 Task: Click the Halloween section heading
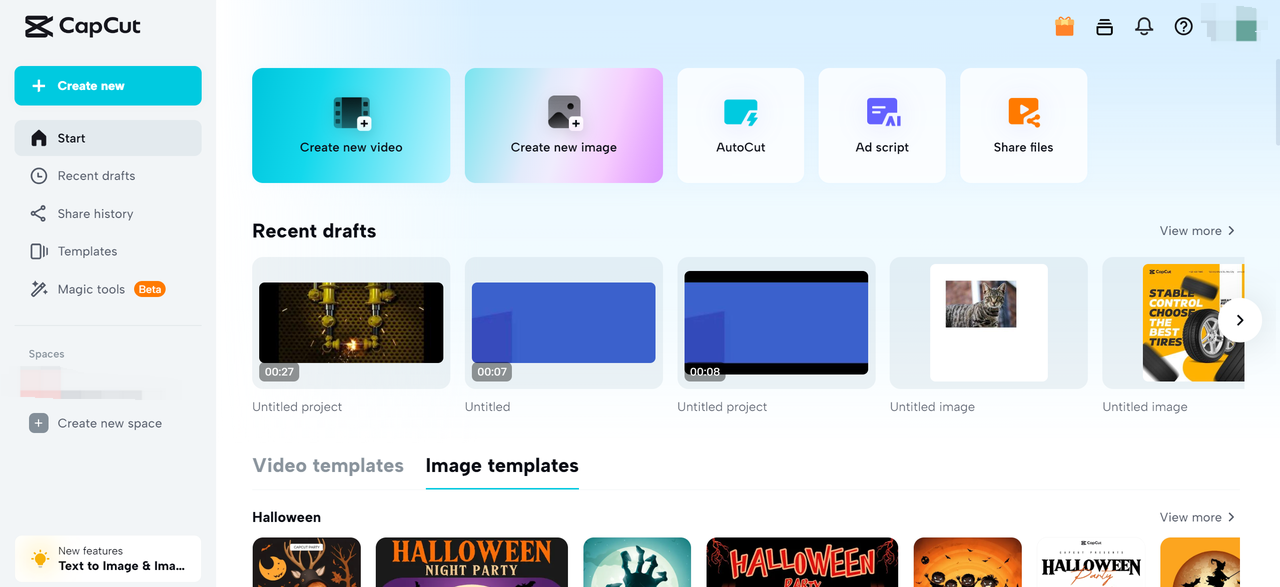[x=287, y=518]
